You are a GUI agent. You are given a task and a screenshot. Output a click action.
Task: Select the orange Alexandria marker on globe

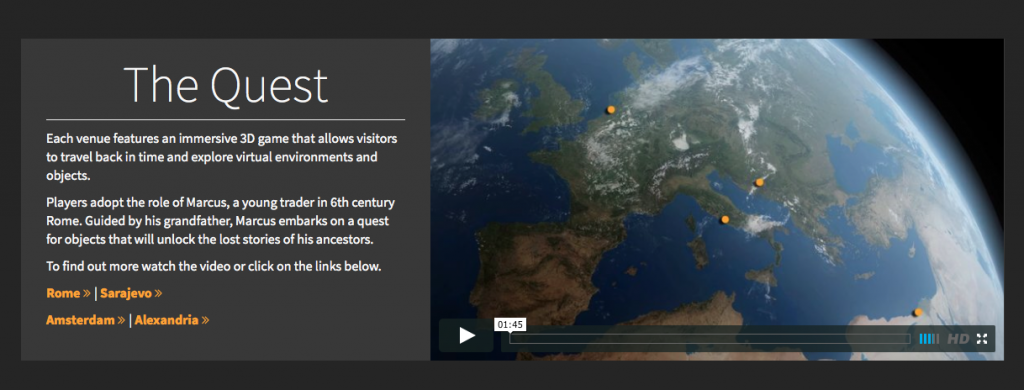click(x=918, y=312)
